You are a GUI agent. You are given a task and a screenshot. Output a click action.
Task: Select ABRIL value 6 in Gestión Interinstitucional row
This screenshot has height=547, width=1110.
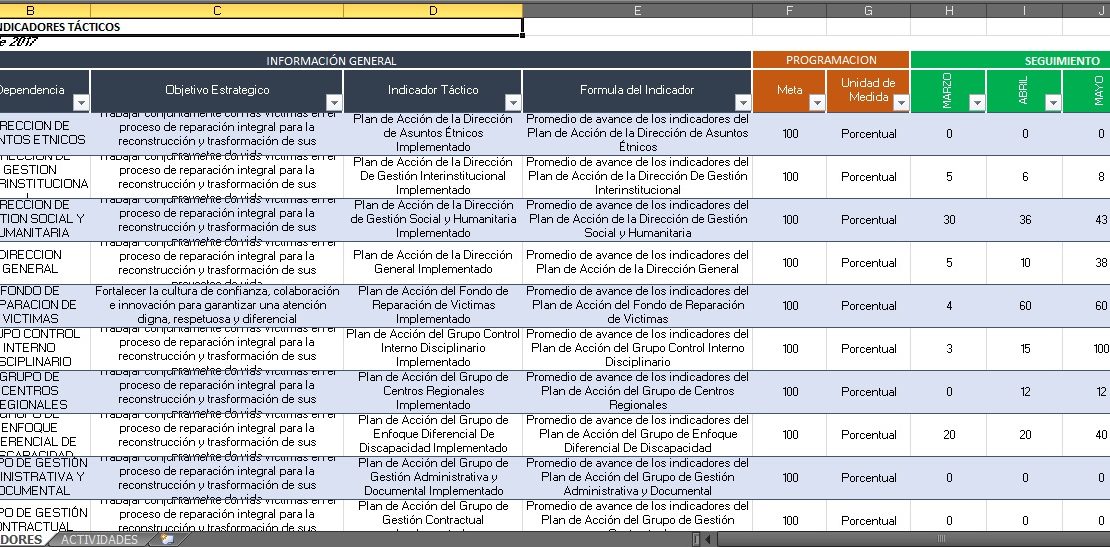pyautogui.click(x=1024, y=177)
